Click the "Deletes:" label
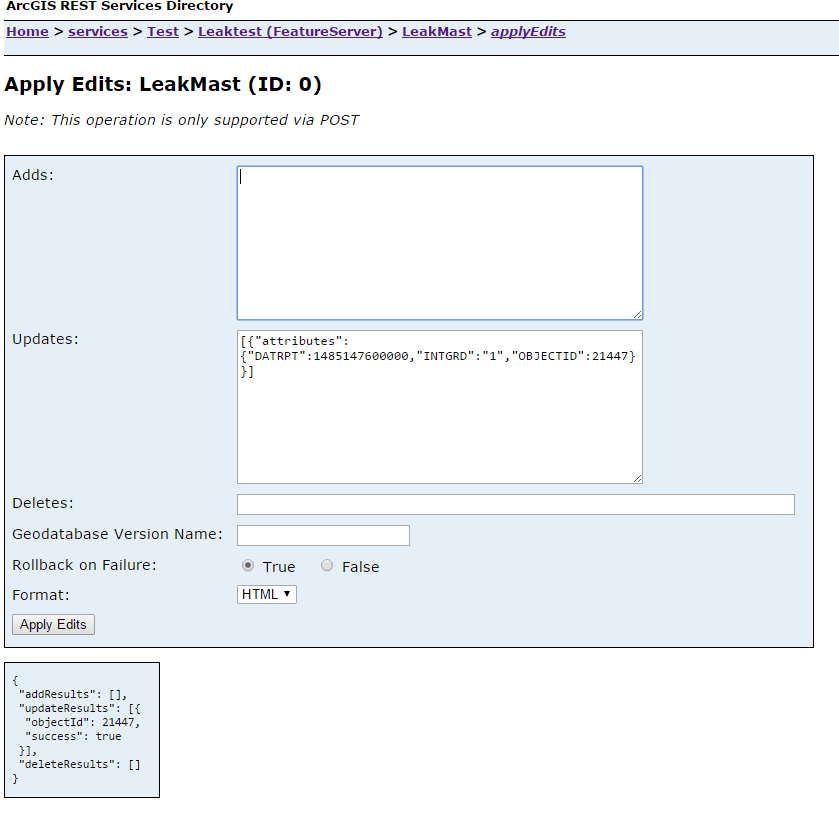839x813 pixels. pos(43,503)
